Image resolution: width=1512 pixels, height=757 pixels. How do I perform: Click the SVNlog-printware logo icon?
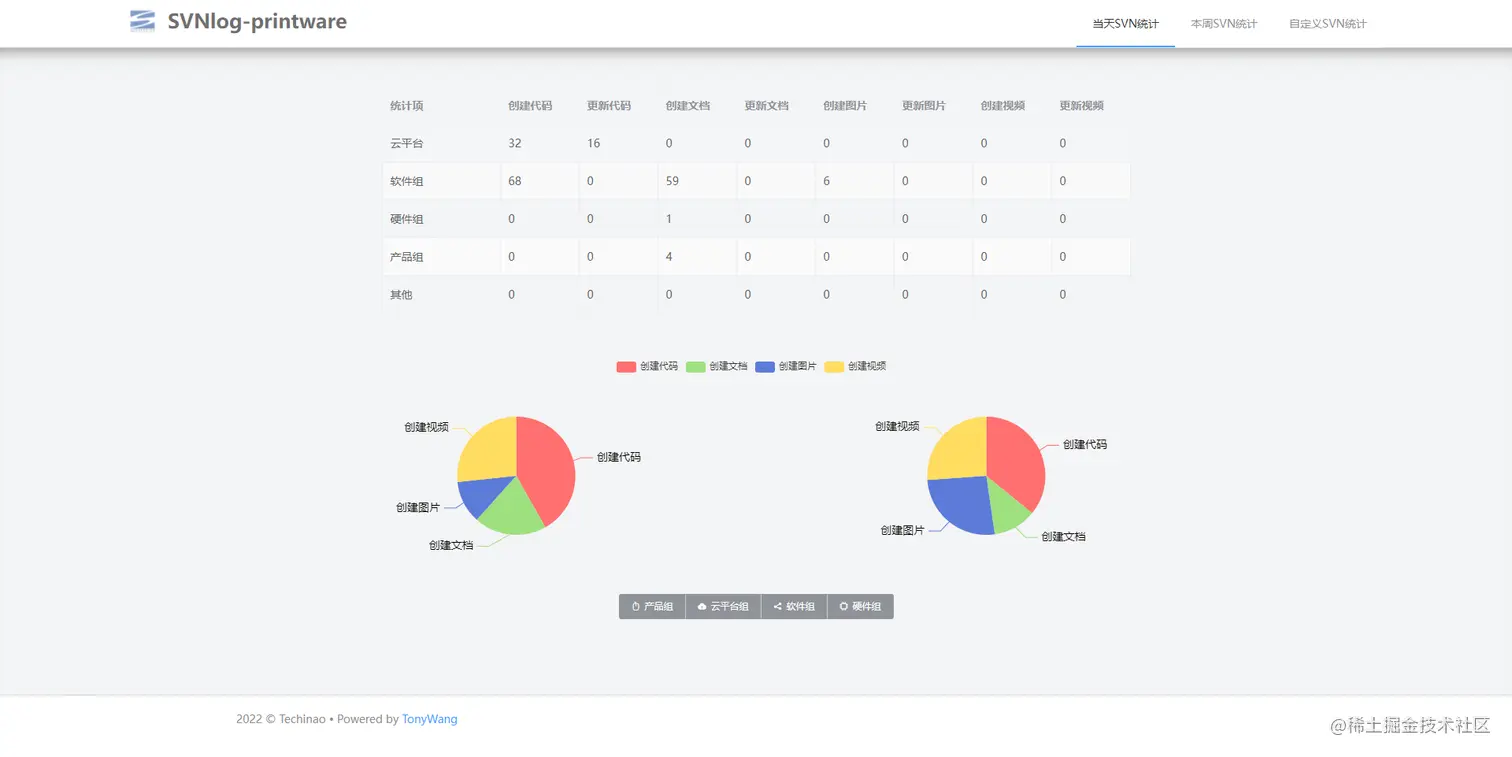click(143, 21)
